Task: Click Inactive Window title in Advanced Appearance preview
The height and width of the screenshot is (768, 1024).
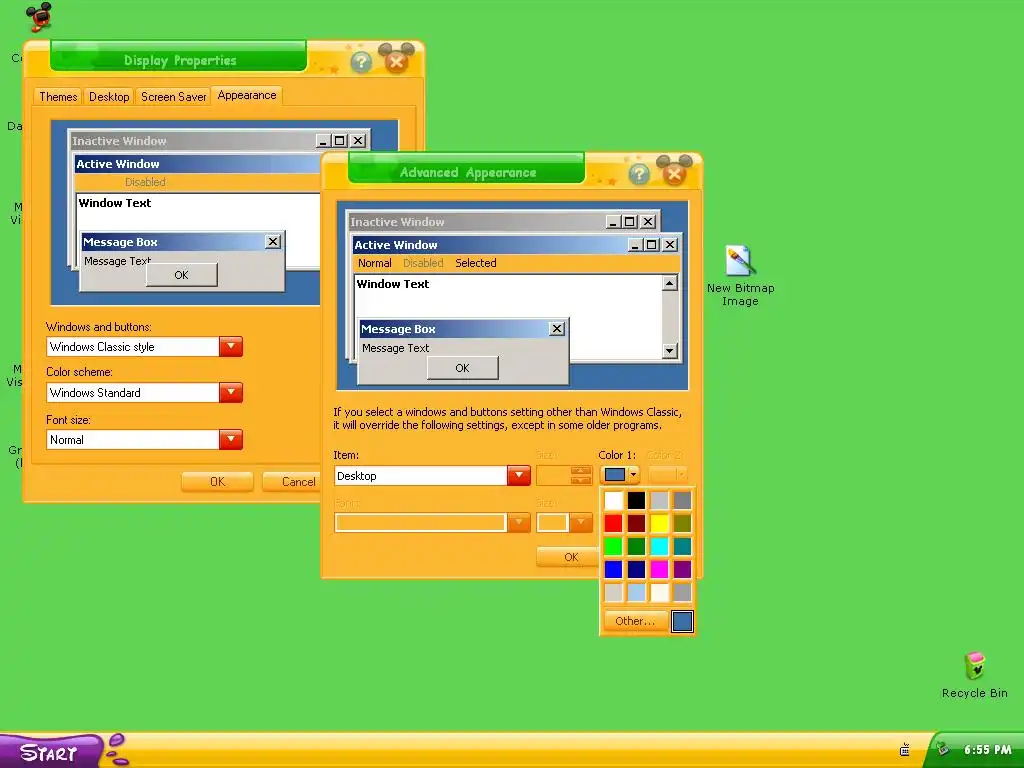Action: 397,222
